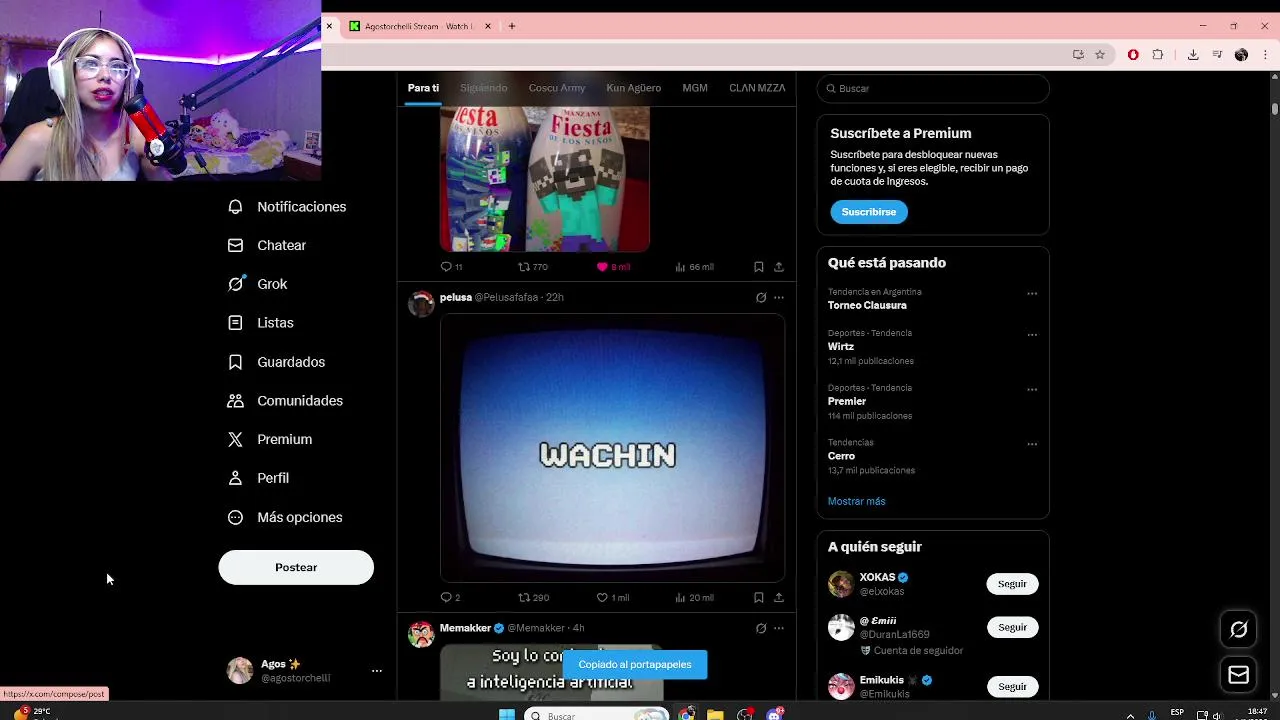The width and height of the screenshot is (1280, 720).
Task: Open a new browser tab
Action: (512, 26)
